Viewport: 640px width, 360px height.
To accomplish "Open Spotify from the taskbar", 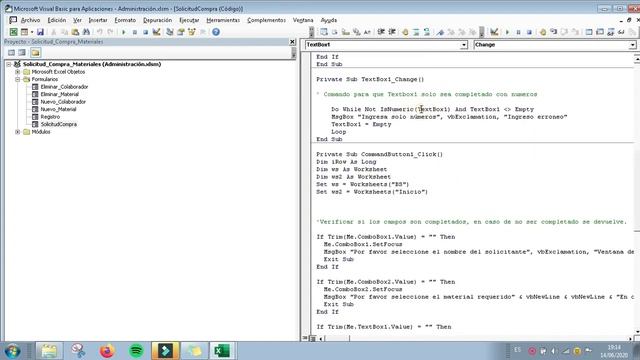I will (x=136, y=351).
